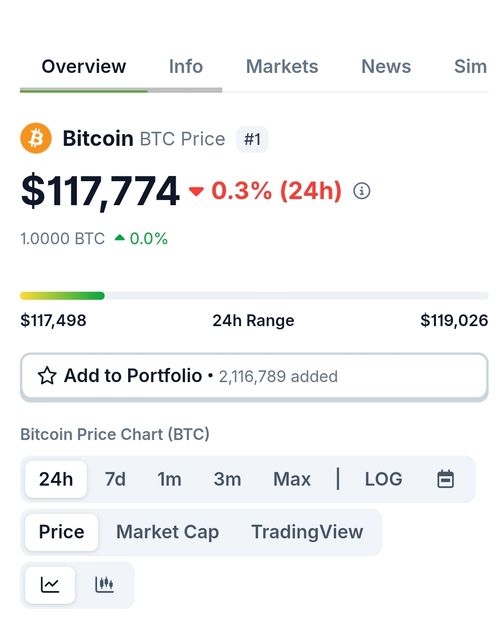
Task: Switch to the Markets tab
Action: pyautogui.click(x=282, y=67)
